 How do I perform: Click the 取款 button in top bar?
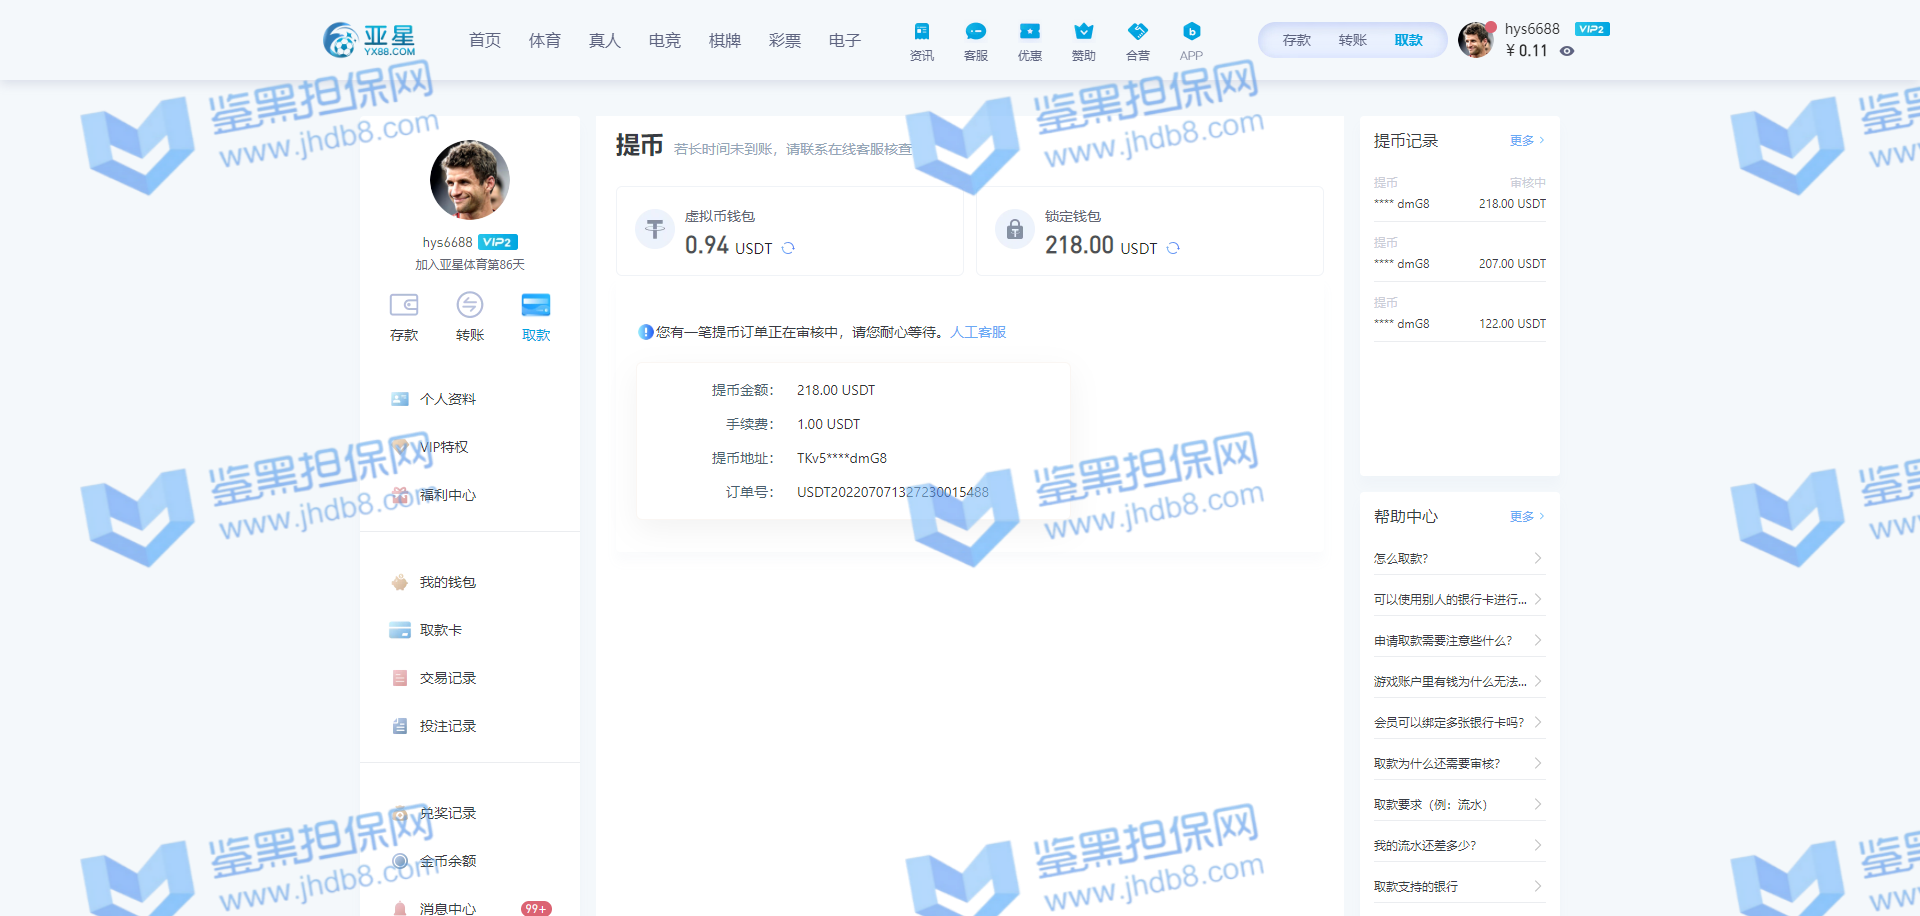coord(1408,40)
